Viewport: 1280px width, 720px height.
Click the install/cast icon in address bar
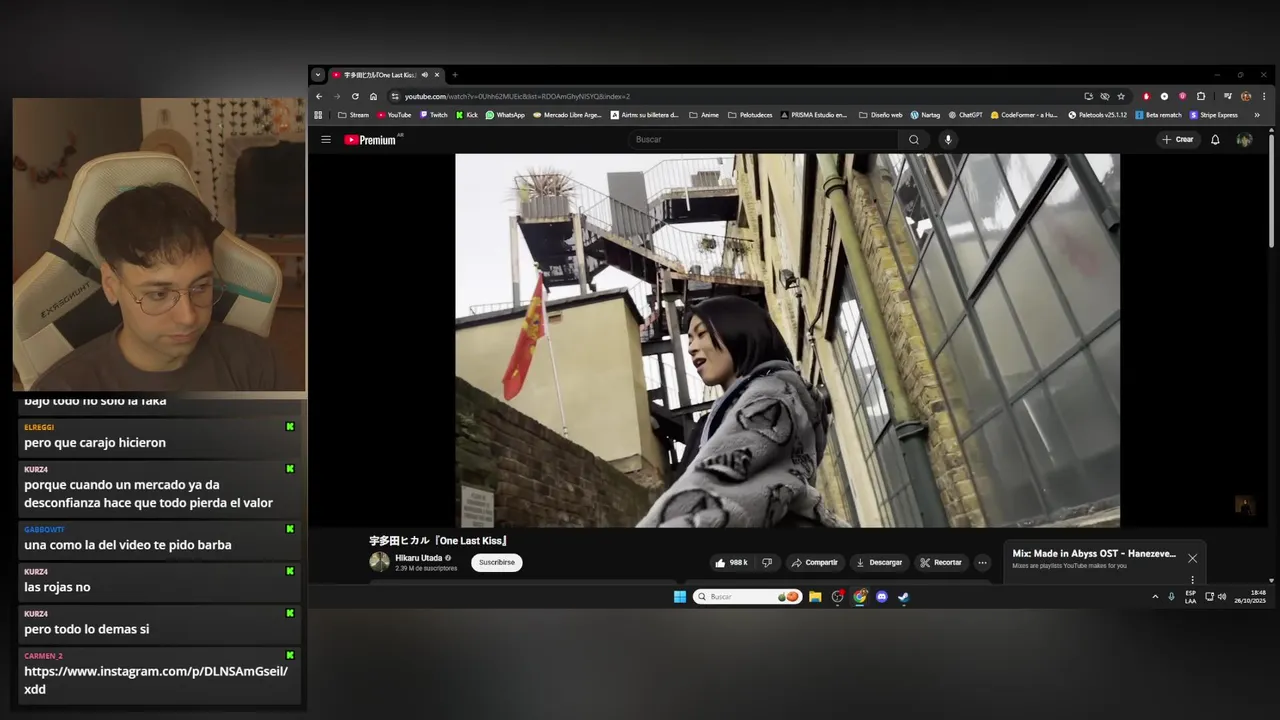point(1088,96)
